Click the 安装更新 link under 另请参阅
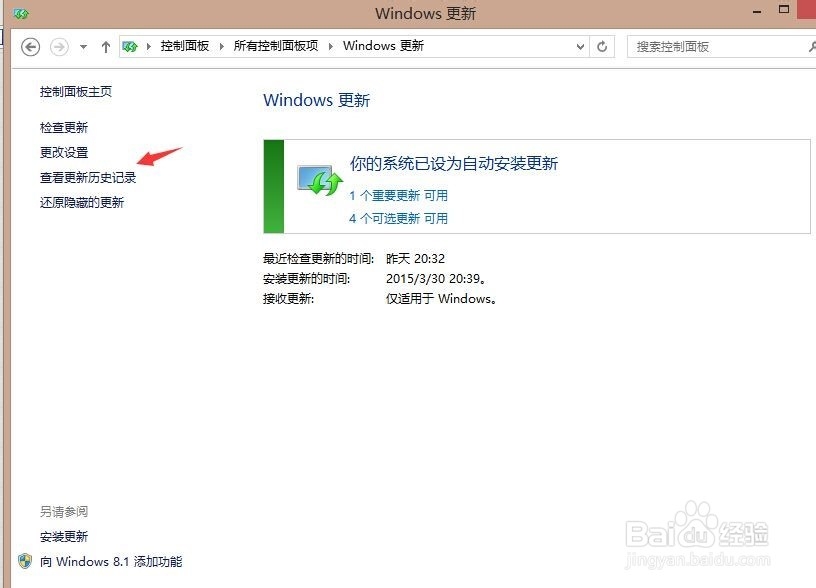 64,536
